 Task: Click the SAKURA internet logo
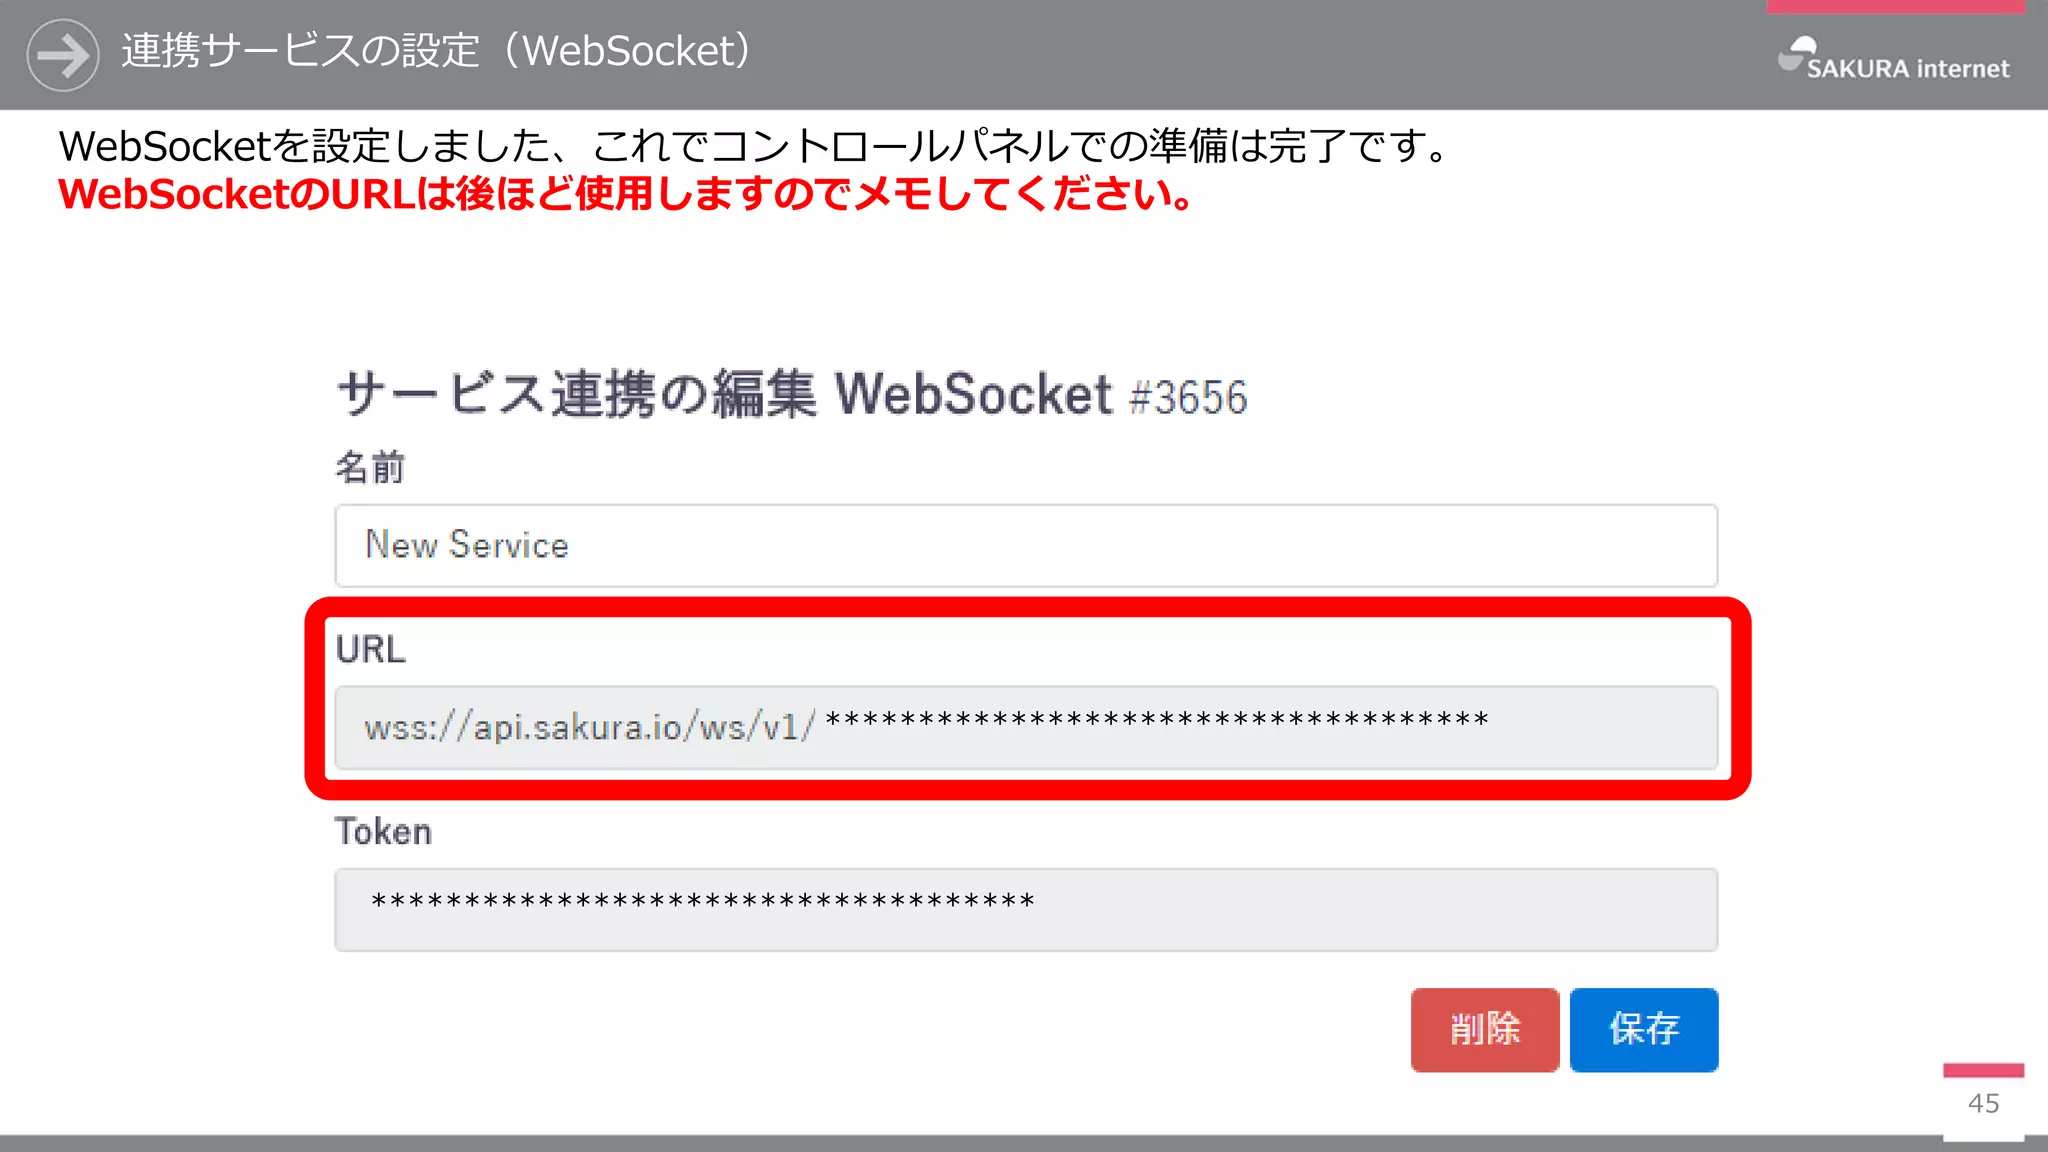[x=1893, y=59]
